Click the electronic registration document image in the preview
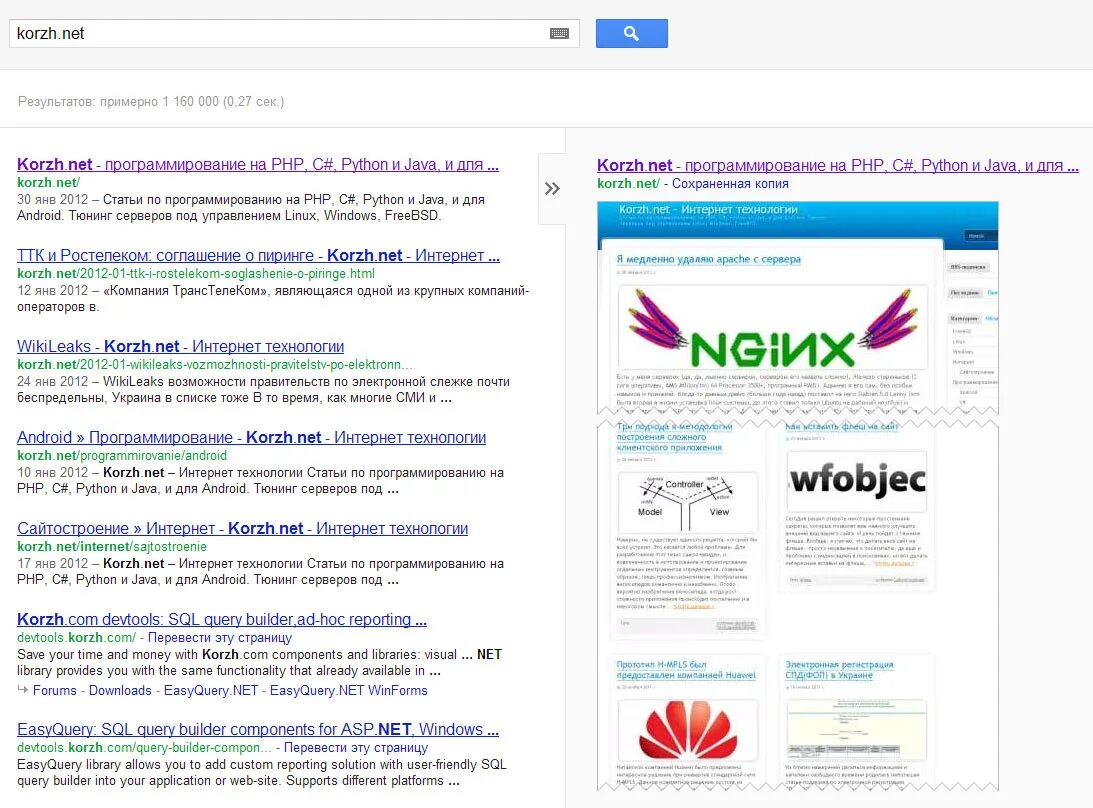1093x808 pixels. 857,730
